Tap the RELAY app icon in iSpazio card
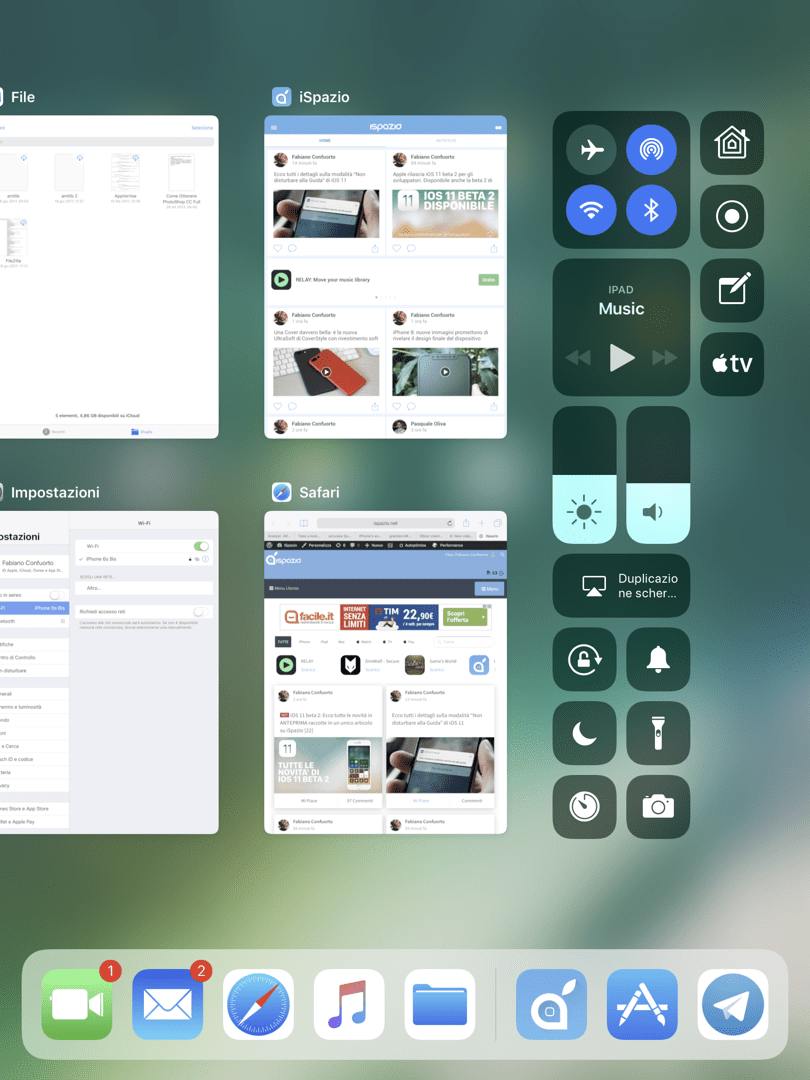The width and height of the screenshot is (810, 1080). pos(281,280)
